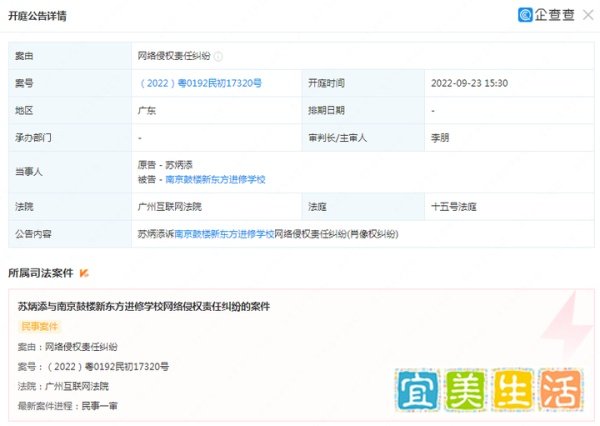This screenshot has width=600, height=426.
Task: Open defendant link 南京鼓楼新东方进修学校
Action: pos(215,179)
